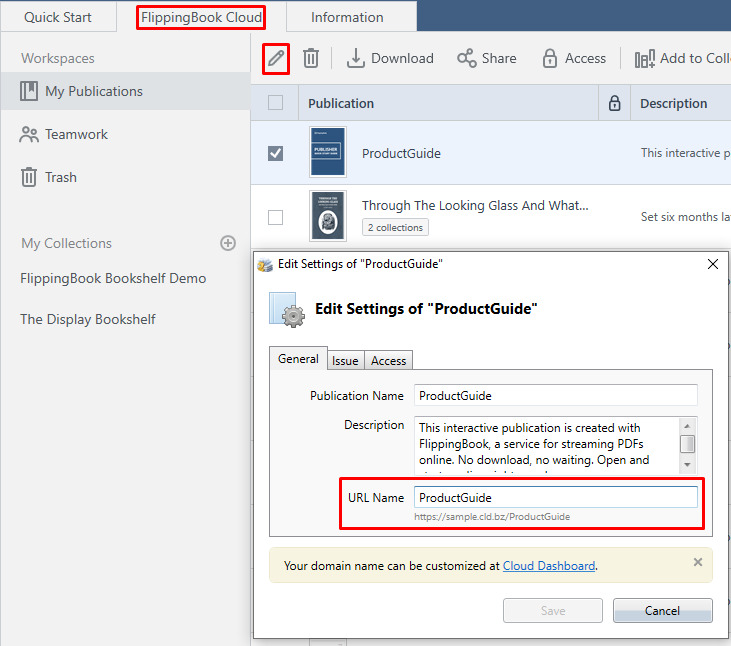Click Through The Looking Glass cover thumbnail
Viewport: 731px width, 646px height.
pyautogui.click(x=328, y=216)
